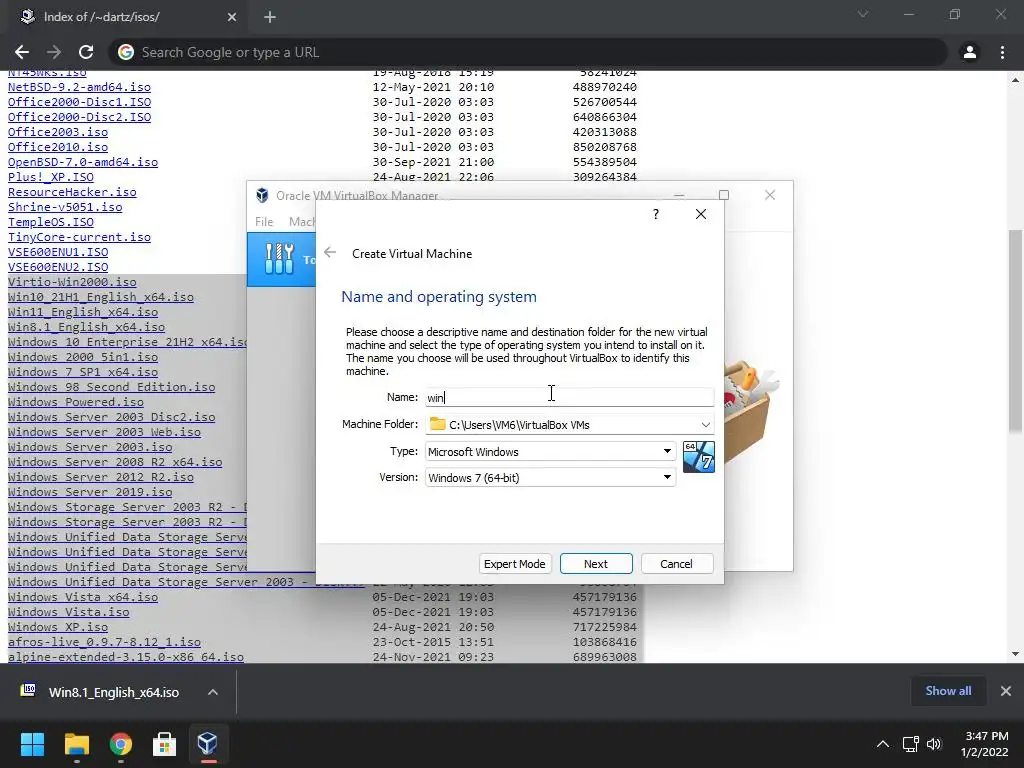
Task: Open the Machine Folder dropdown
Action: click(705, 424)
